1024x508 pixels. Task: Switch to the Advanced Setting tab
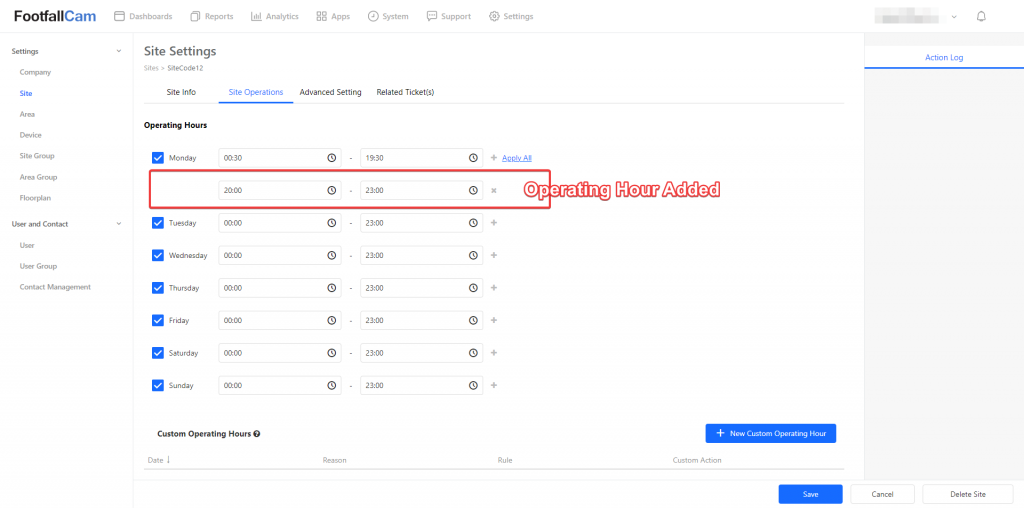coord(330,92)
